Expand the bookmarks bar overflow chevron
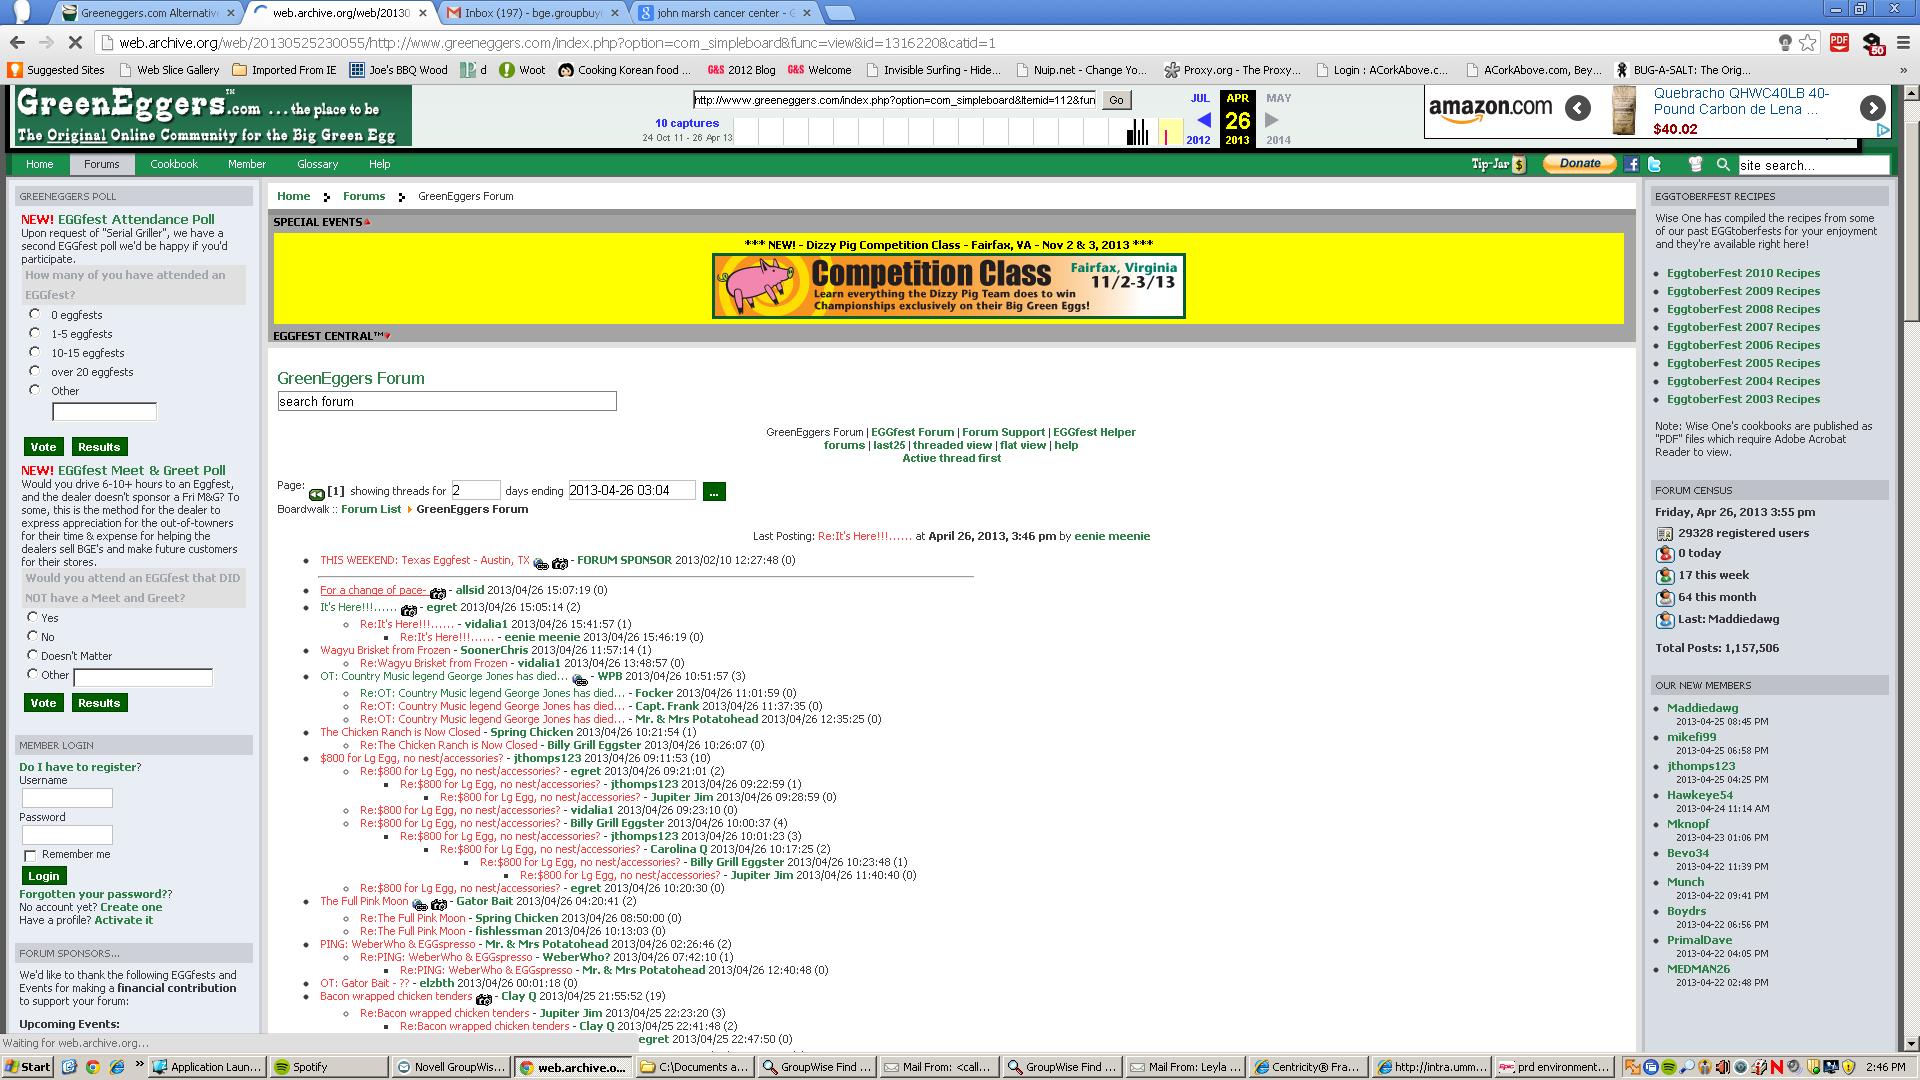Screen dimensions: 1920x1080 tap(1903, 70)
